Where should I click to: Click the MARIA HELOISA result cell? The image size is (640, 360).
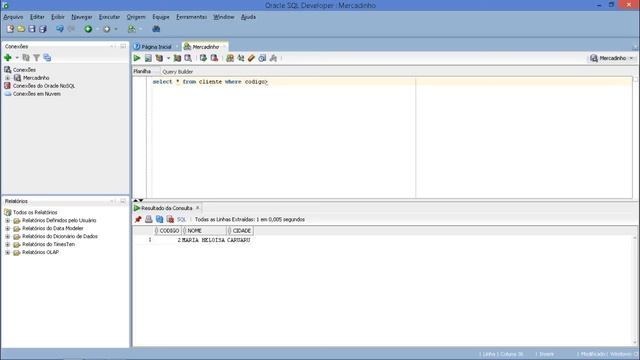203,240
